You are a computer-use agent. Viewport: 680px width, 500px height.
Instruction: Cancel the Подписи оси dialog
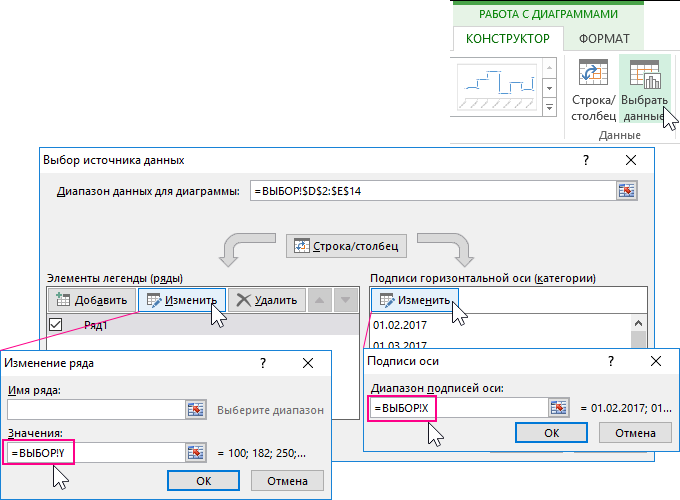click(635, 432)
